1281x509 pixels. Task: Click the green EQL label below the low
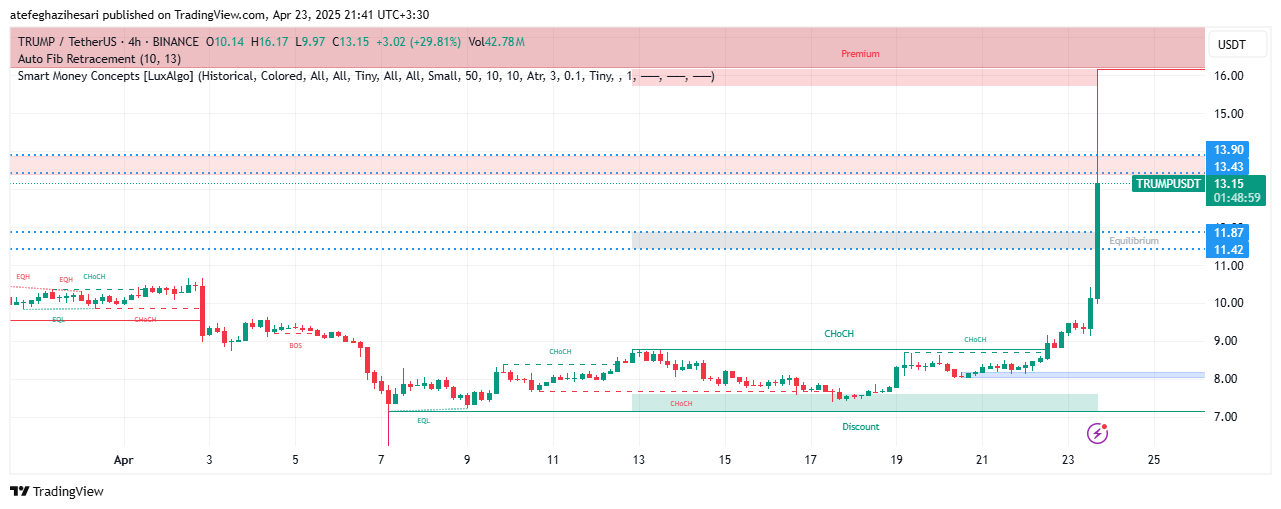[423, 421]
